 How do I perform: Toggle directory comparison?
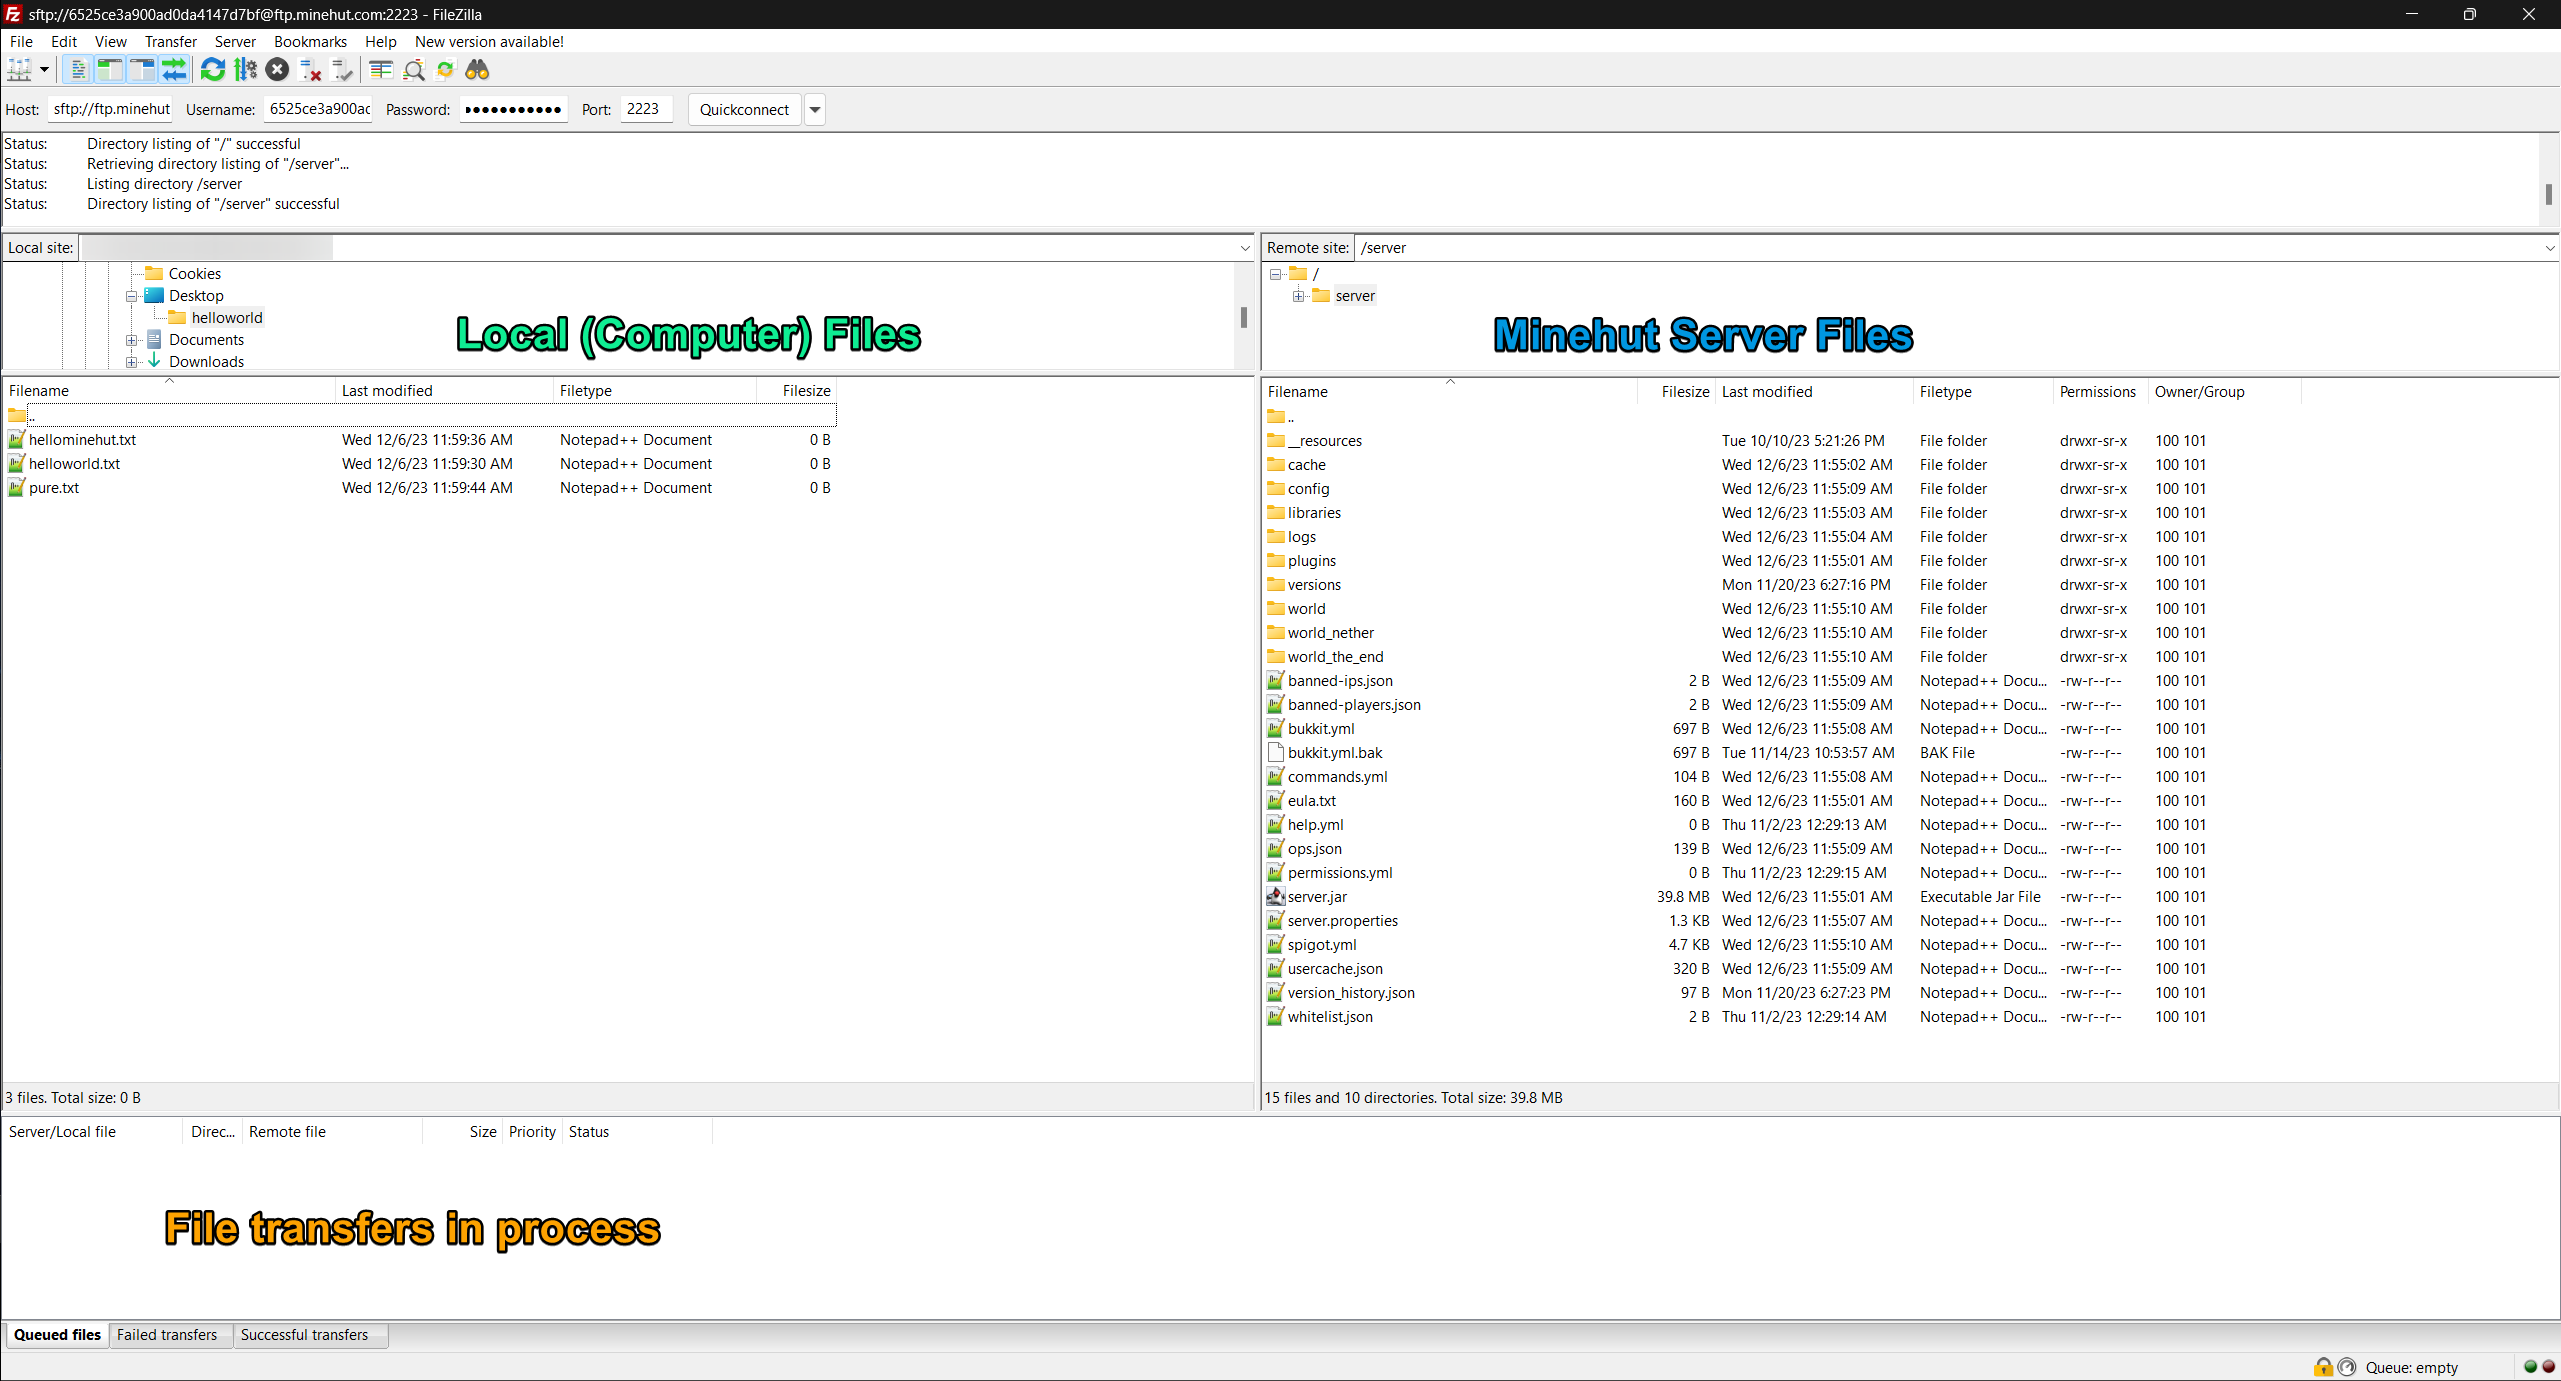coord(413,70)
